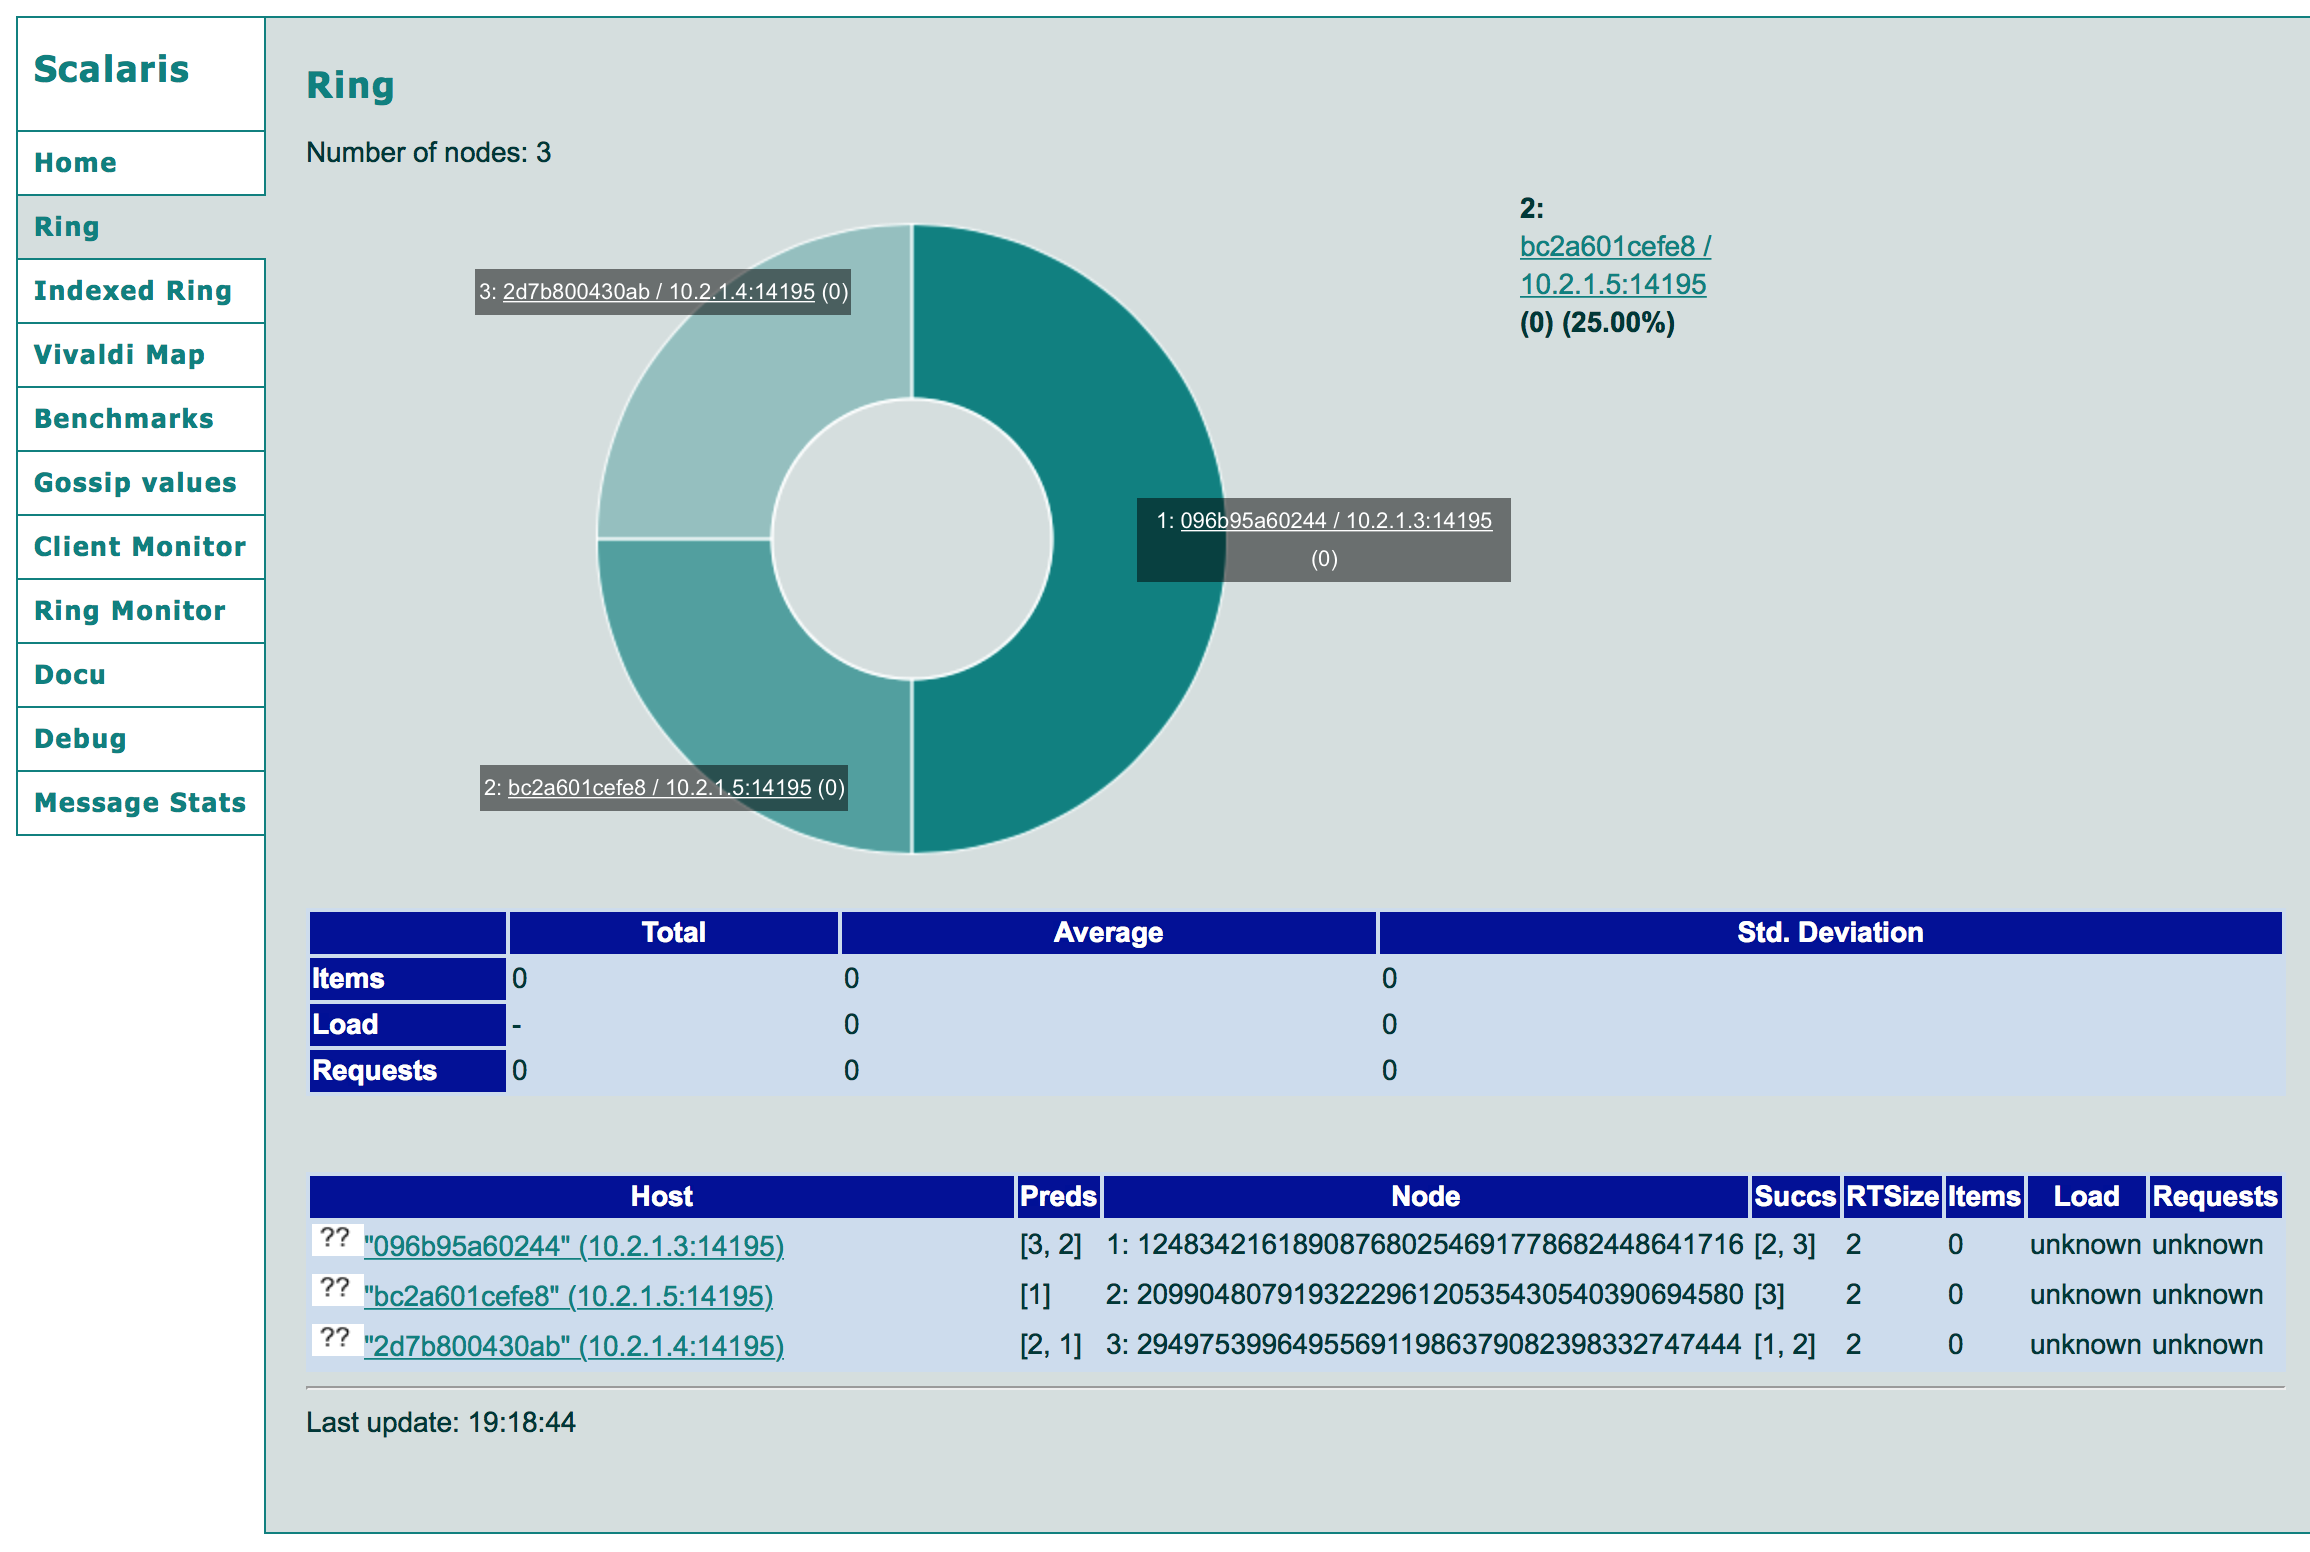Open the Docu sidebar entry
Screen dimensions: 2310x1552
70,675
